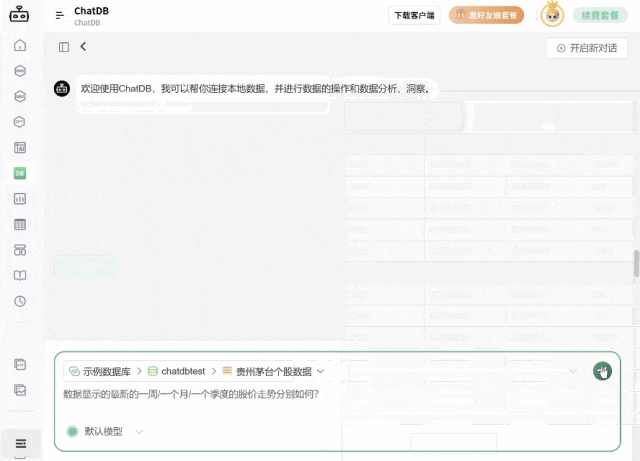Screen dimensions: 640x461
Task: Click the PDF files icon in the sidebar
Action: [20, 364]
